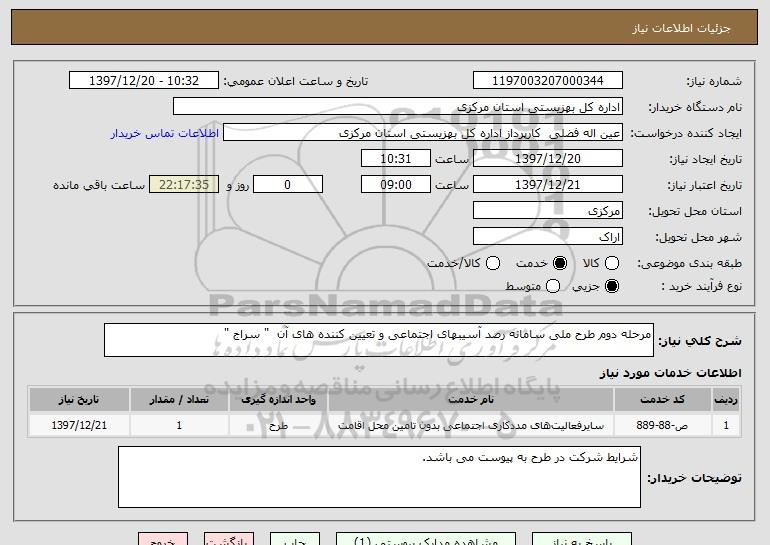Click the ساعت باقی مانده label

[x=99, y=185]
